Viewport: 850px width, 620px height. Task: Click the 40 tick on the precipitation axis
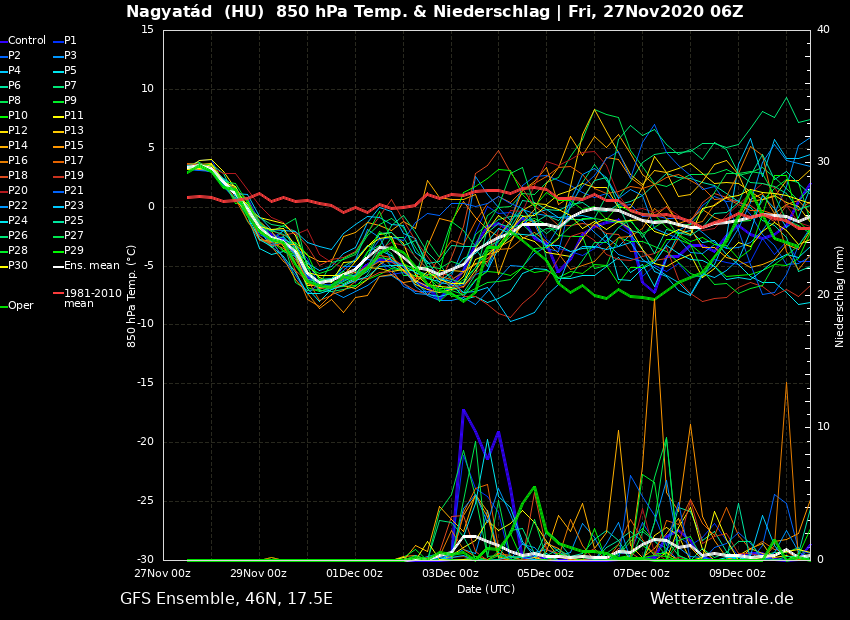823,30
